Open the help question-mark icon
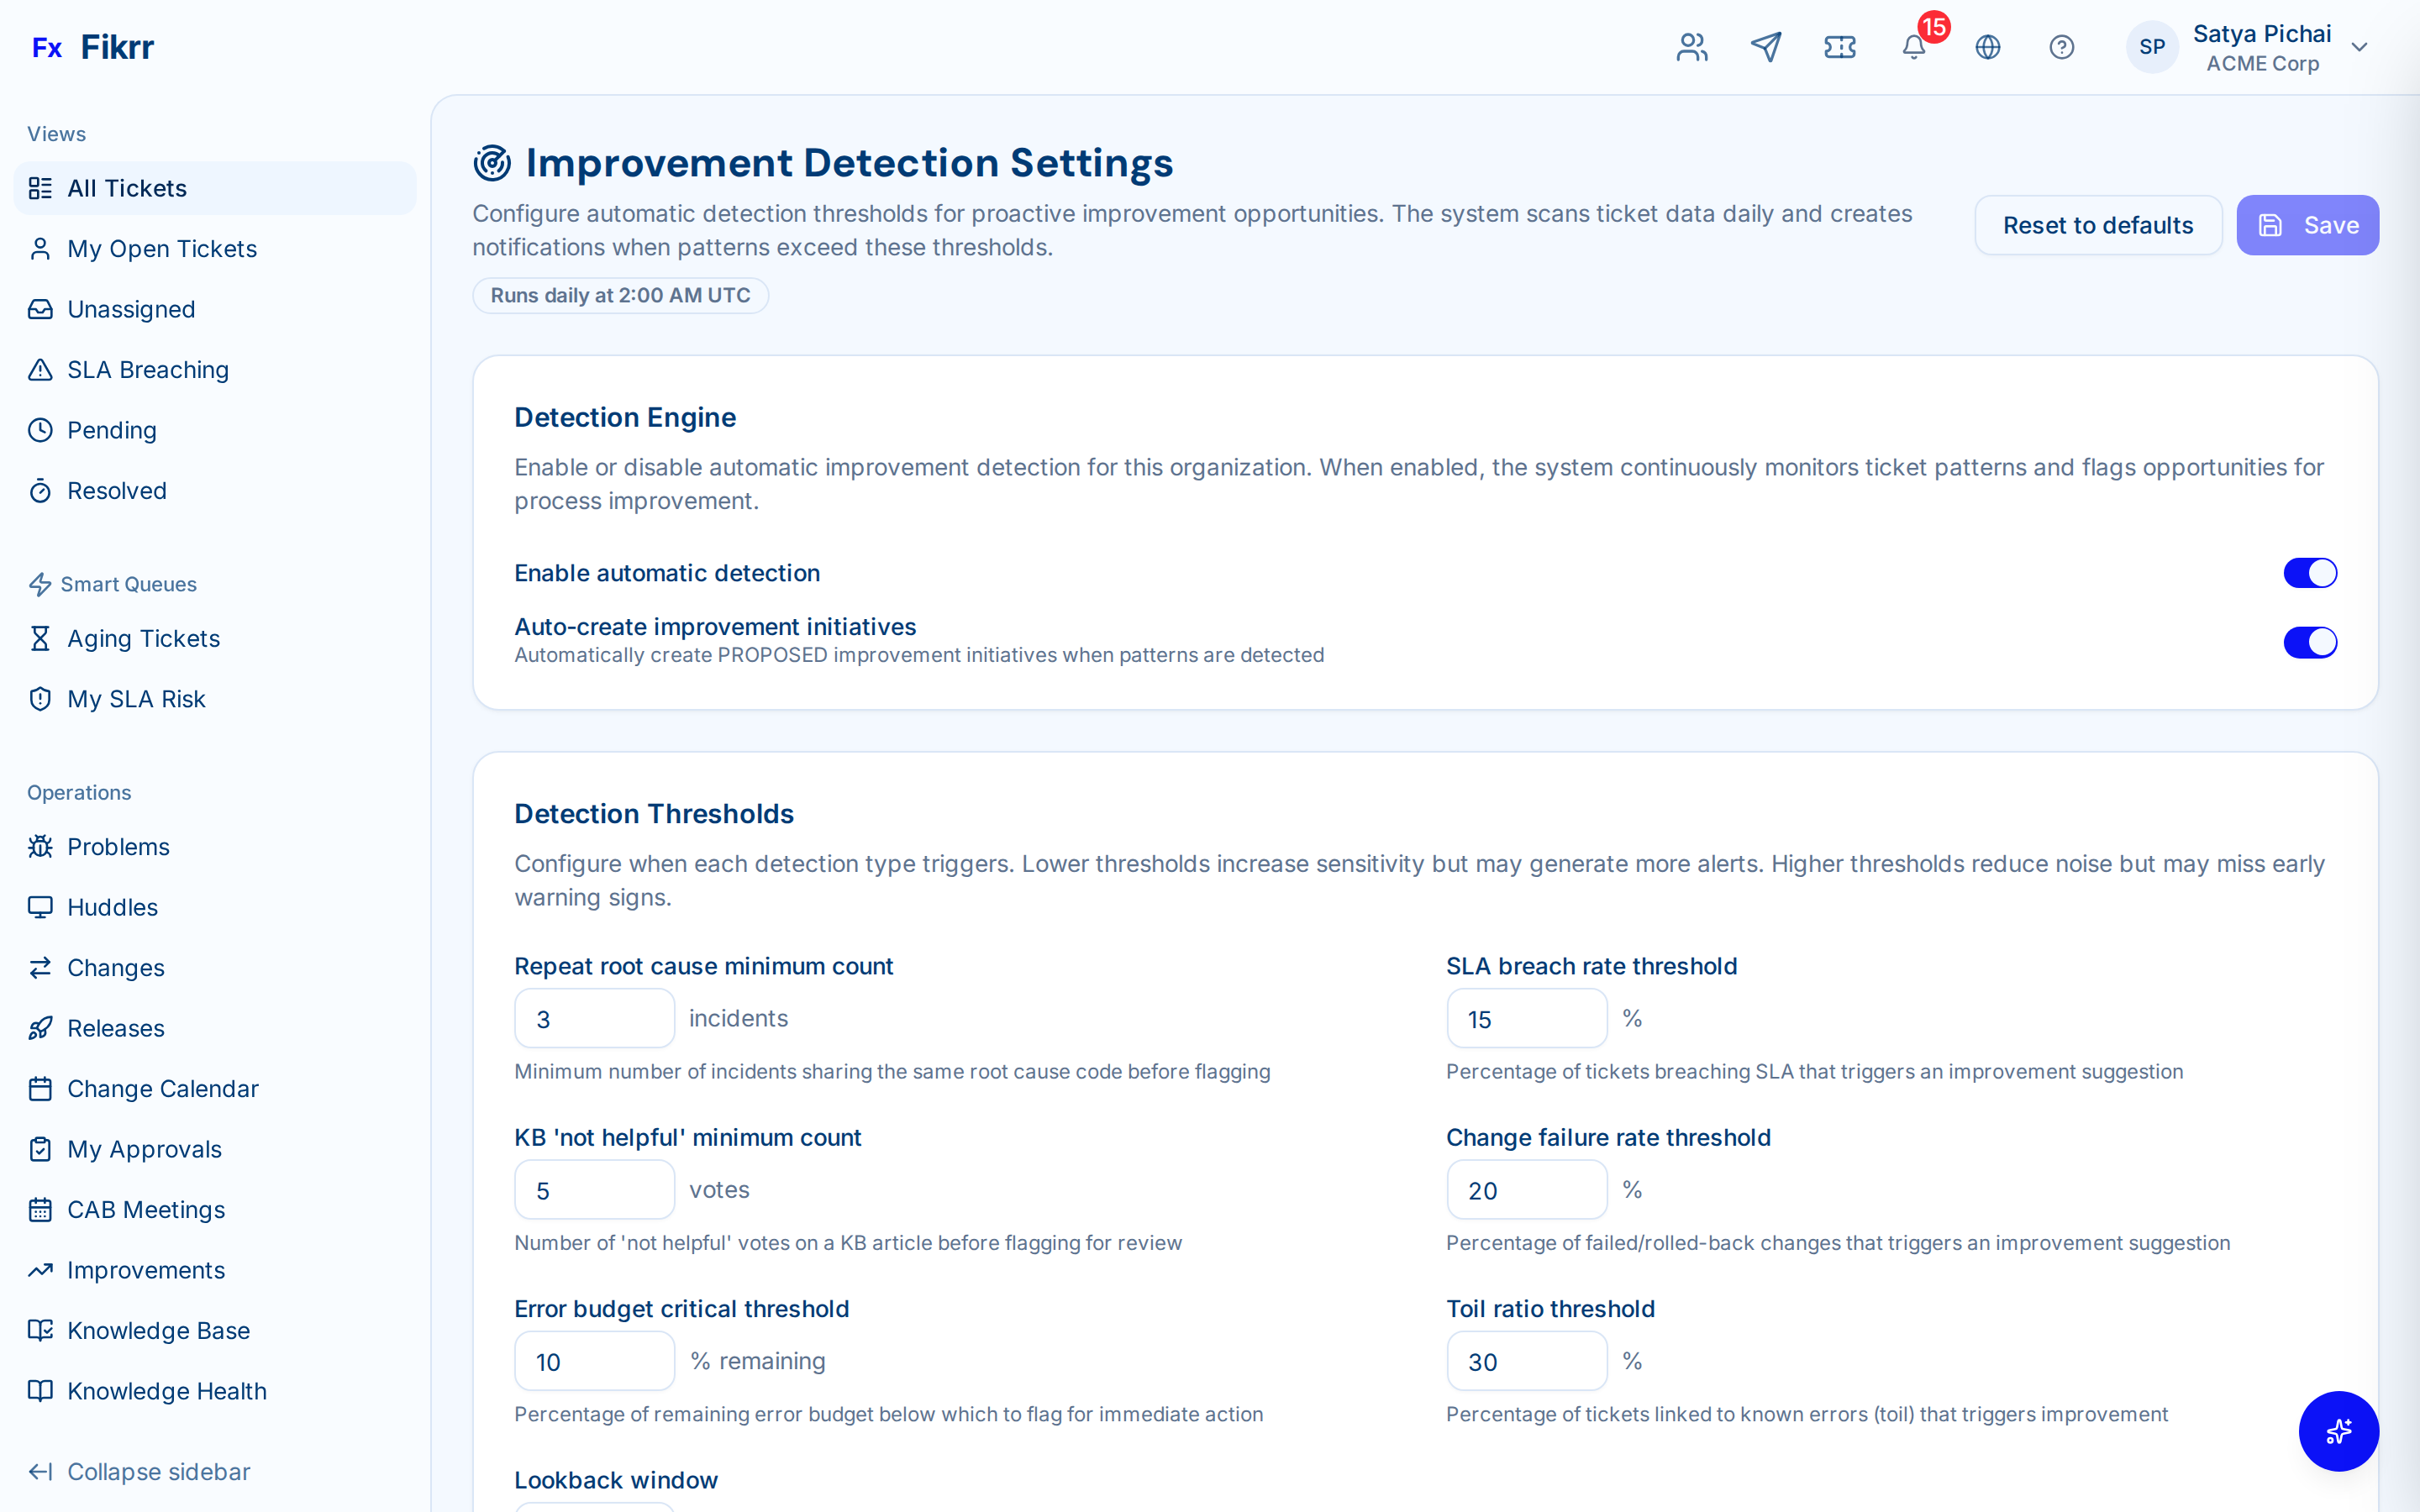 [2062, 47]
